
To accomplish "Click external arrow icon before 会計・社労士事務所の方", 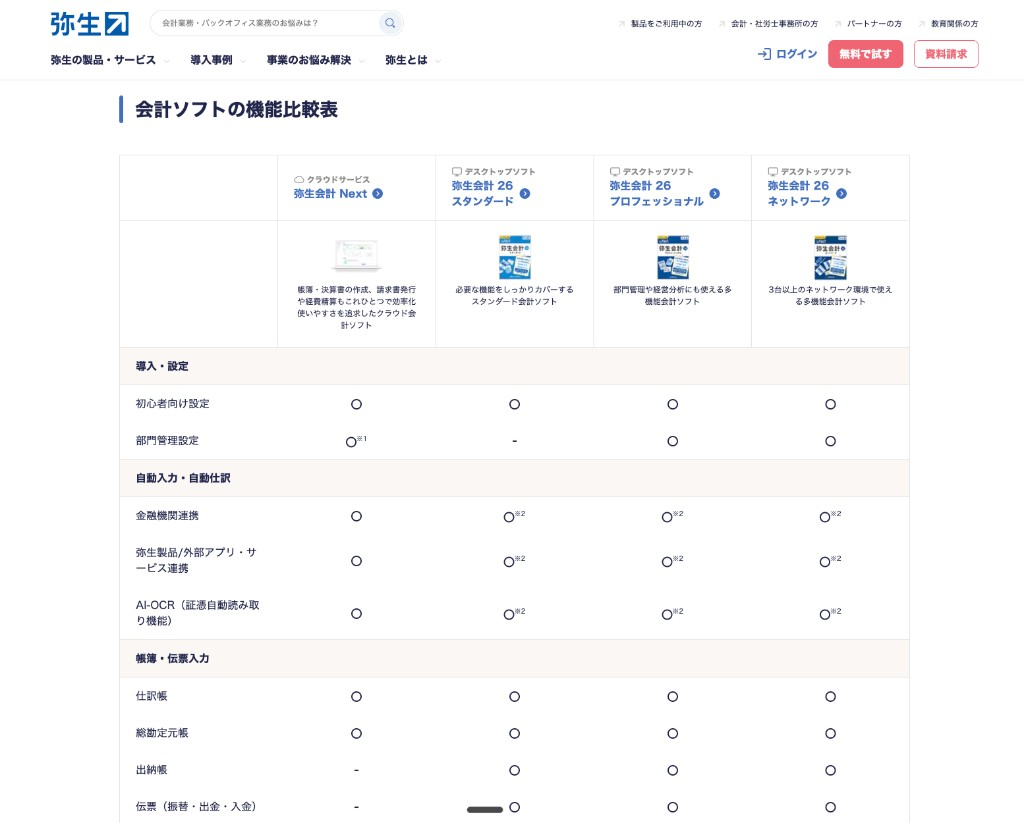I will [722, 24].
